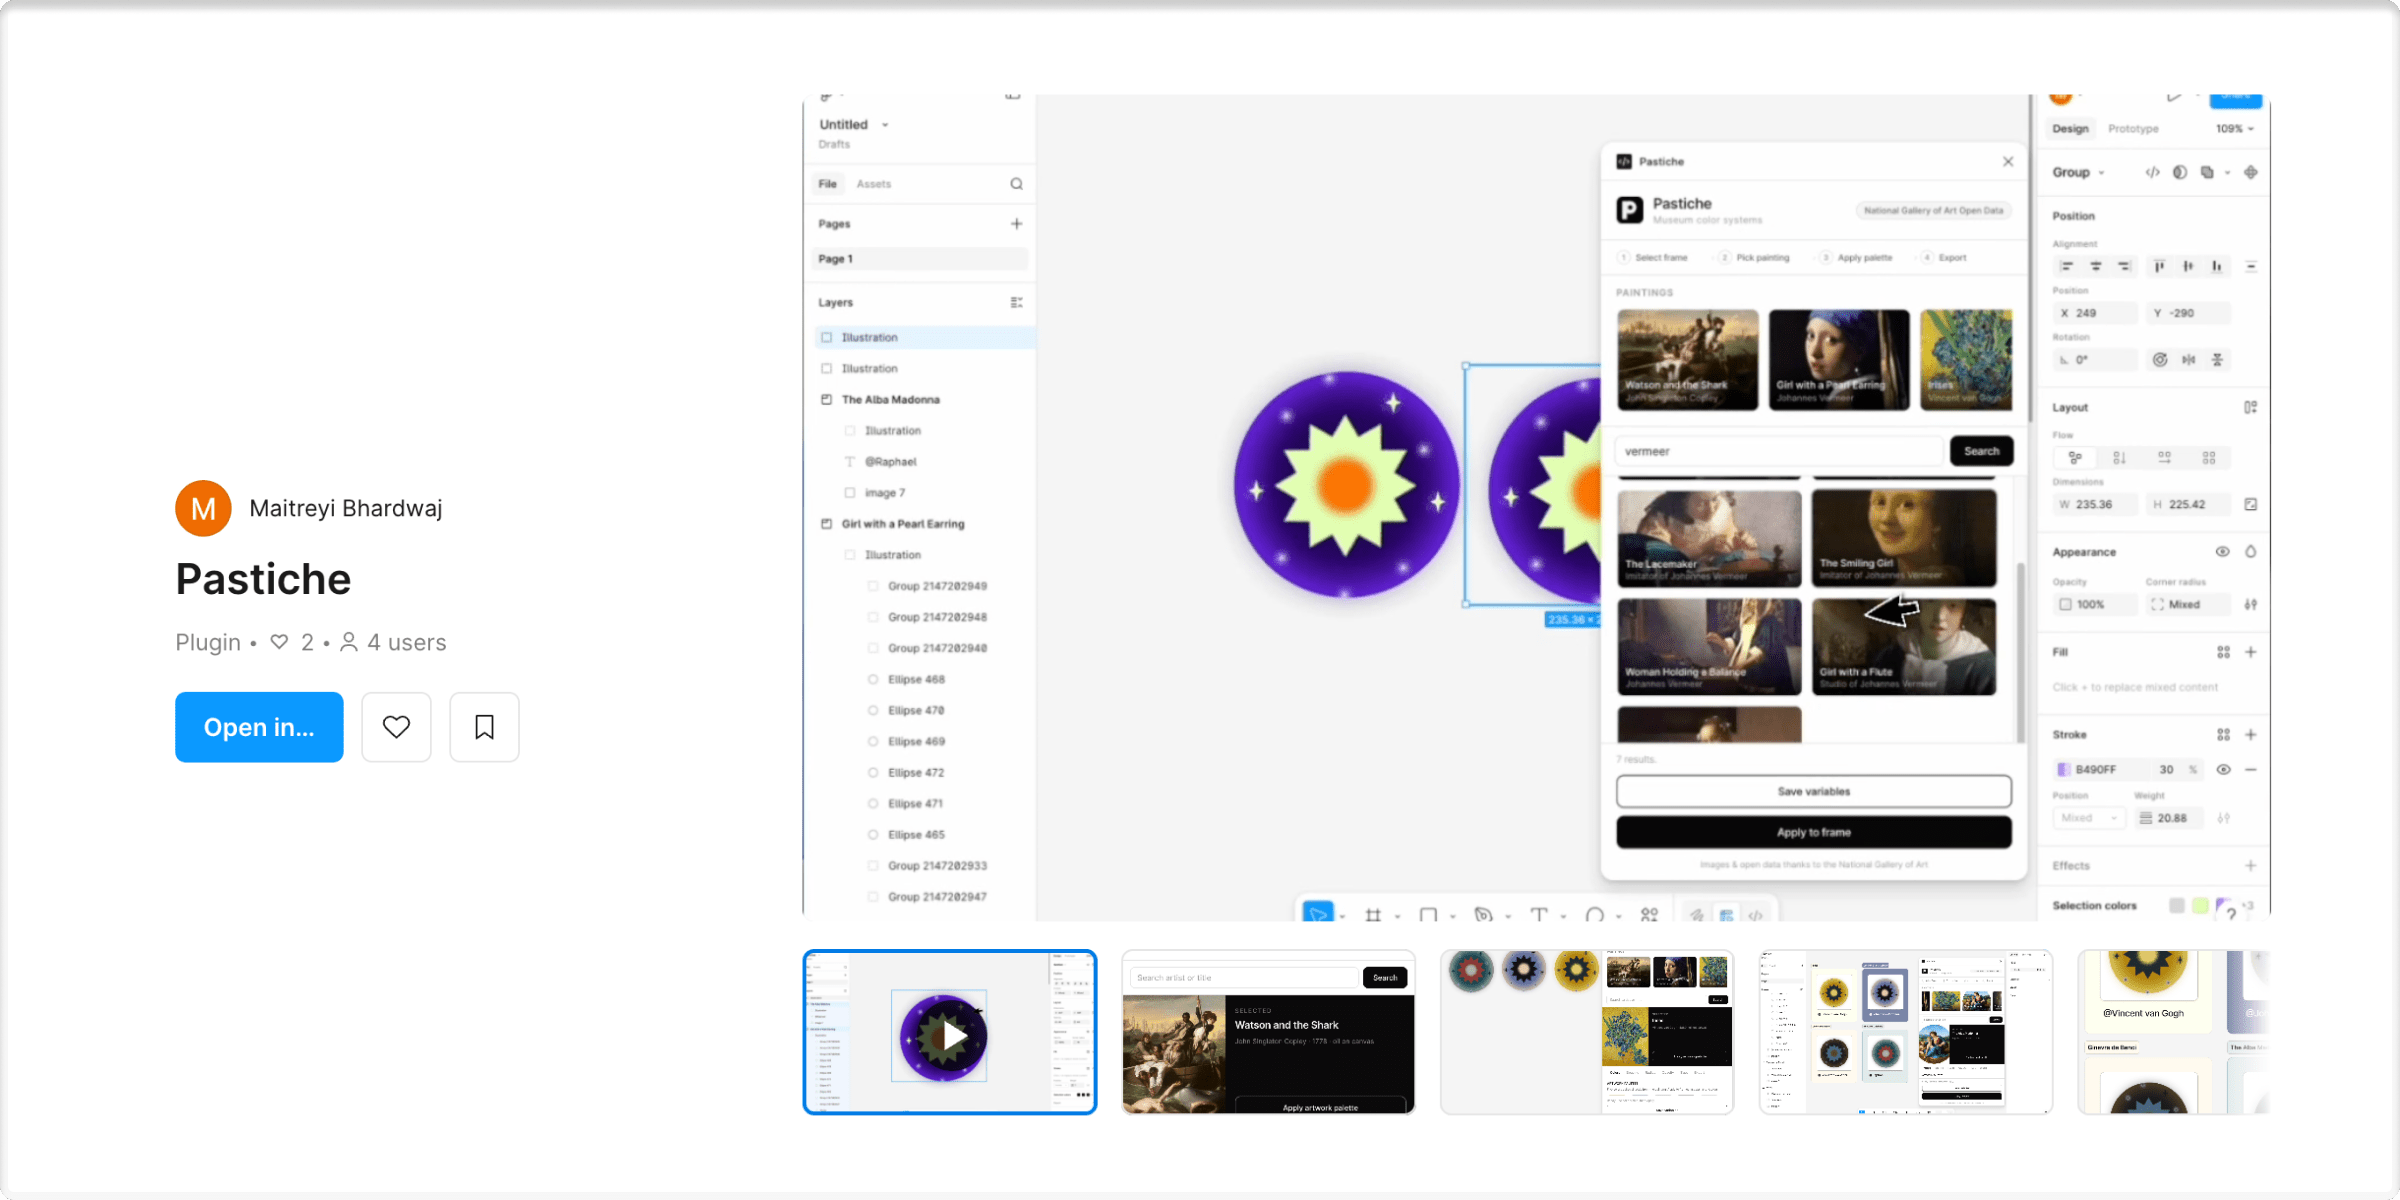Close the Pastiche plugin panel
The image size is (2400, 1200).
click(x=2007, y=161)
